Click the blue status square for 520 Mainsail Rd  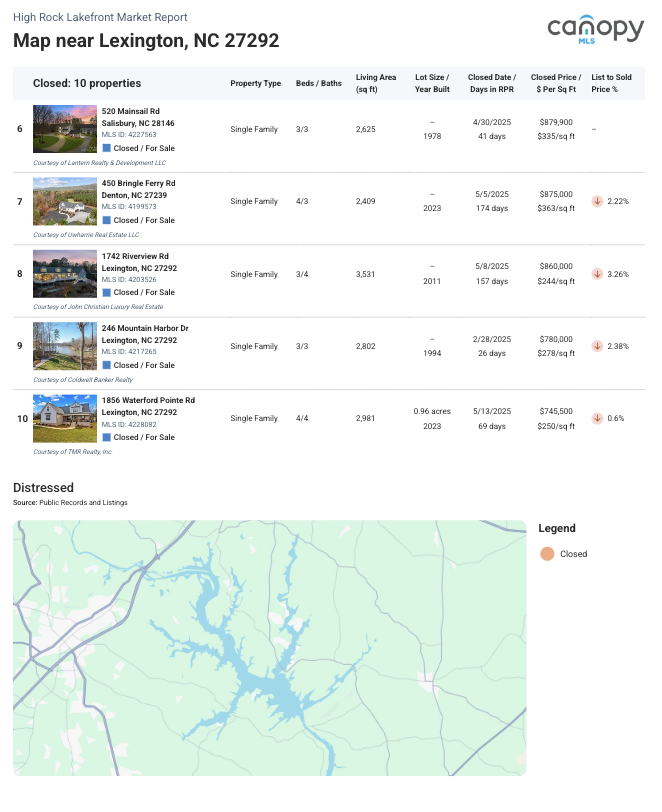pos(106,148)
